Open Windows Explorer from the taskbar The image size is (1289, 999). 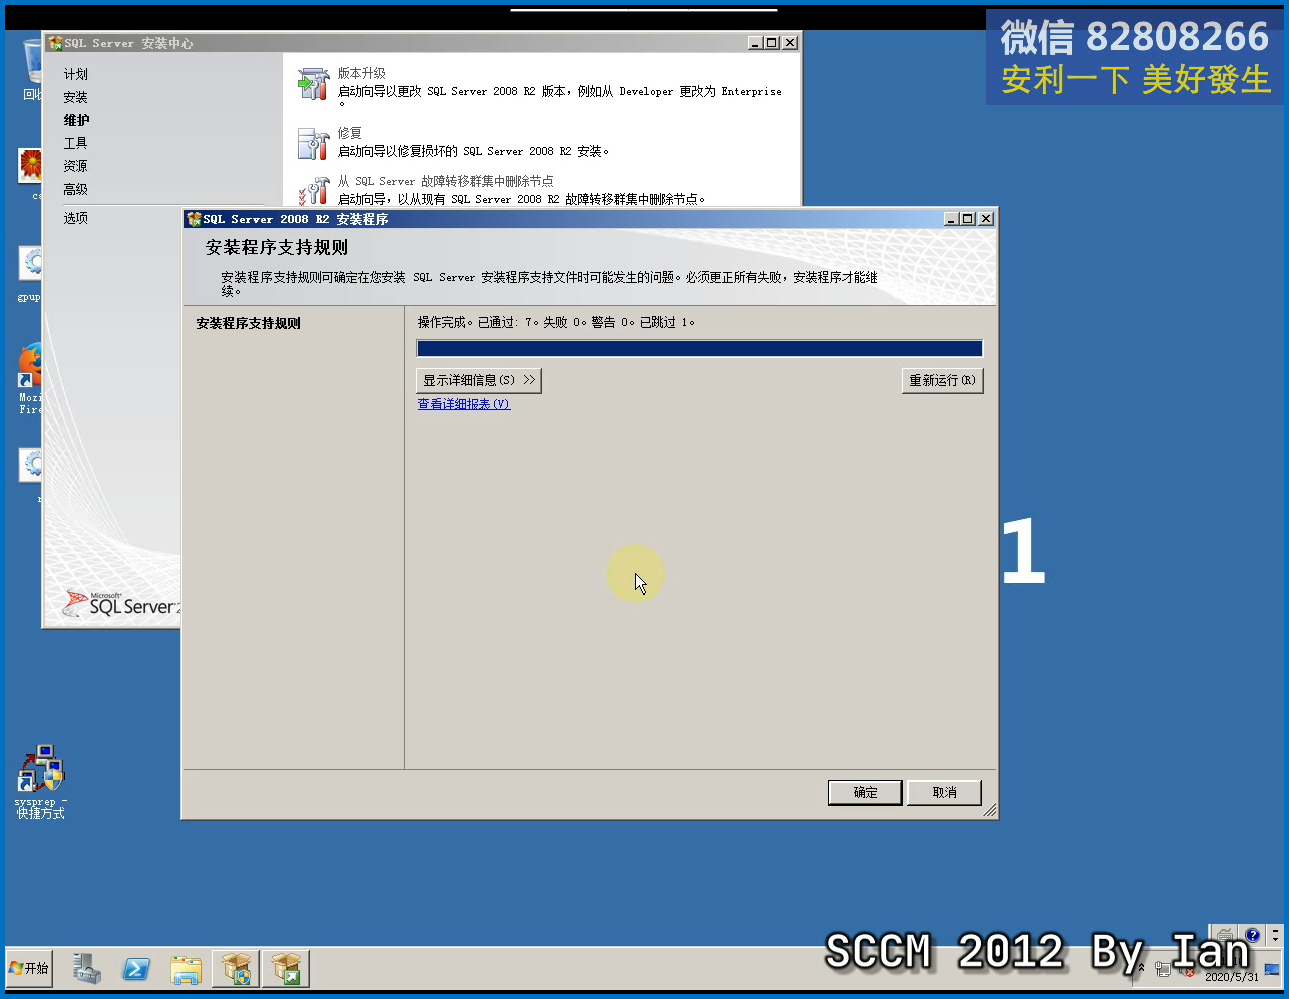186,968
